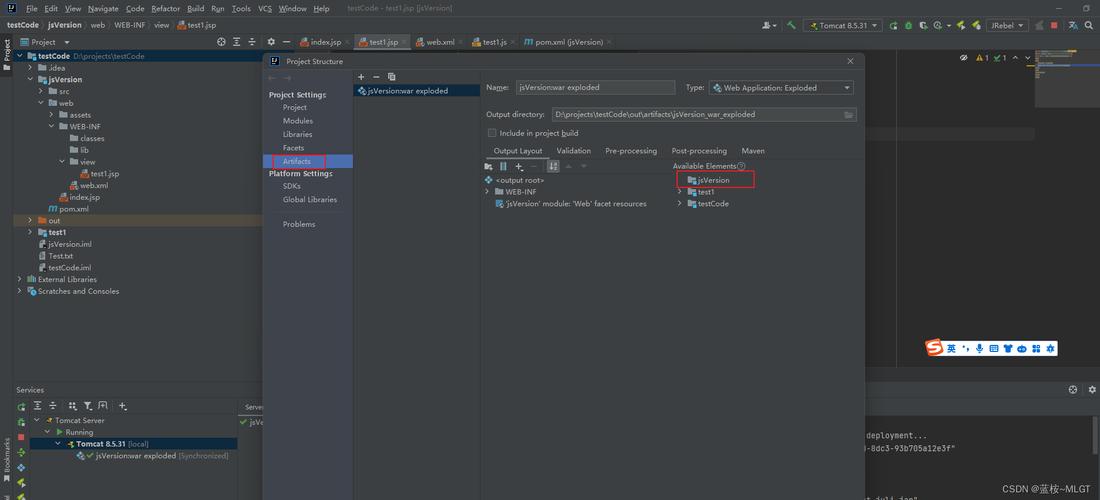1100x500 pixels.
Task: Switch to the Validation tab
Action: [x=573, y=151]
